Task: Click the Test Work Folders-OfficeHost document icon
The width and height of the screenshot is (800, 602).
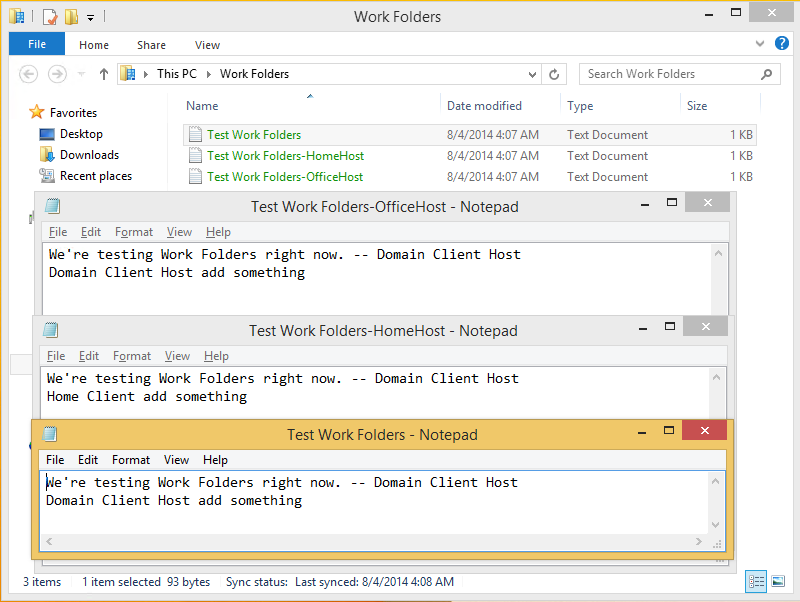Action: click(x=195, y=176)
